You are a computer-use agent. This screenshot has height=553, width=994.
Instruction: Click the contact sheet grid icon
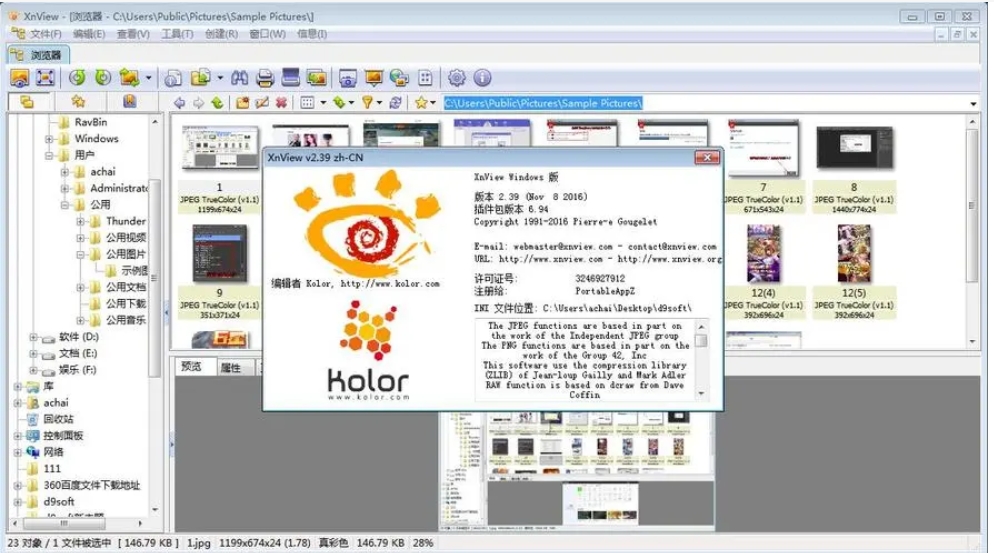pos(425,78)
